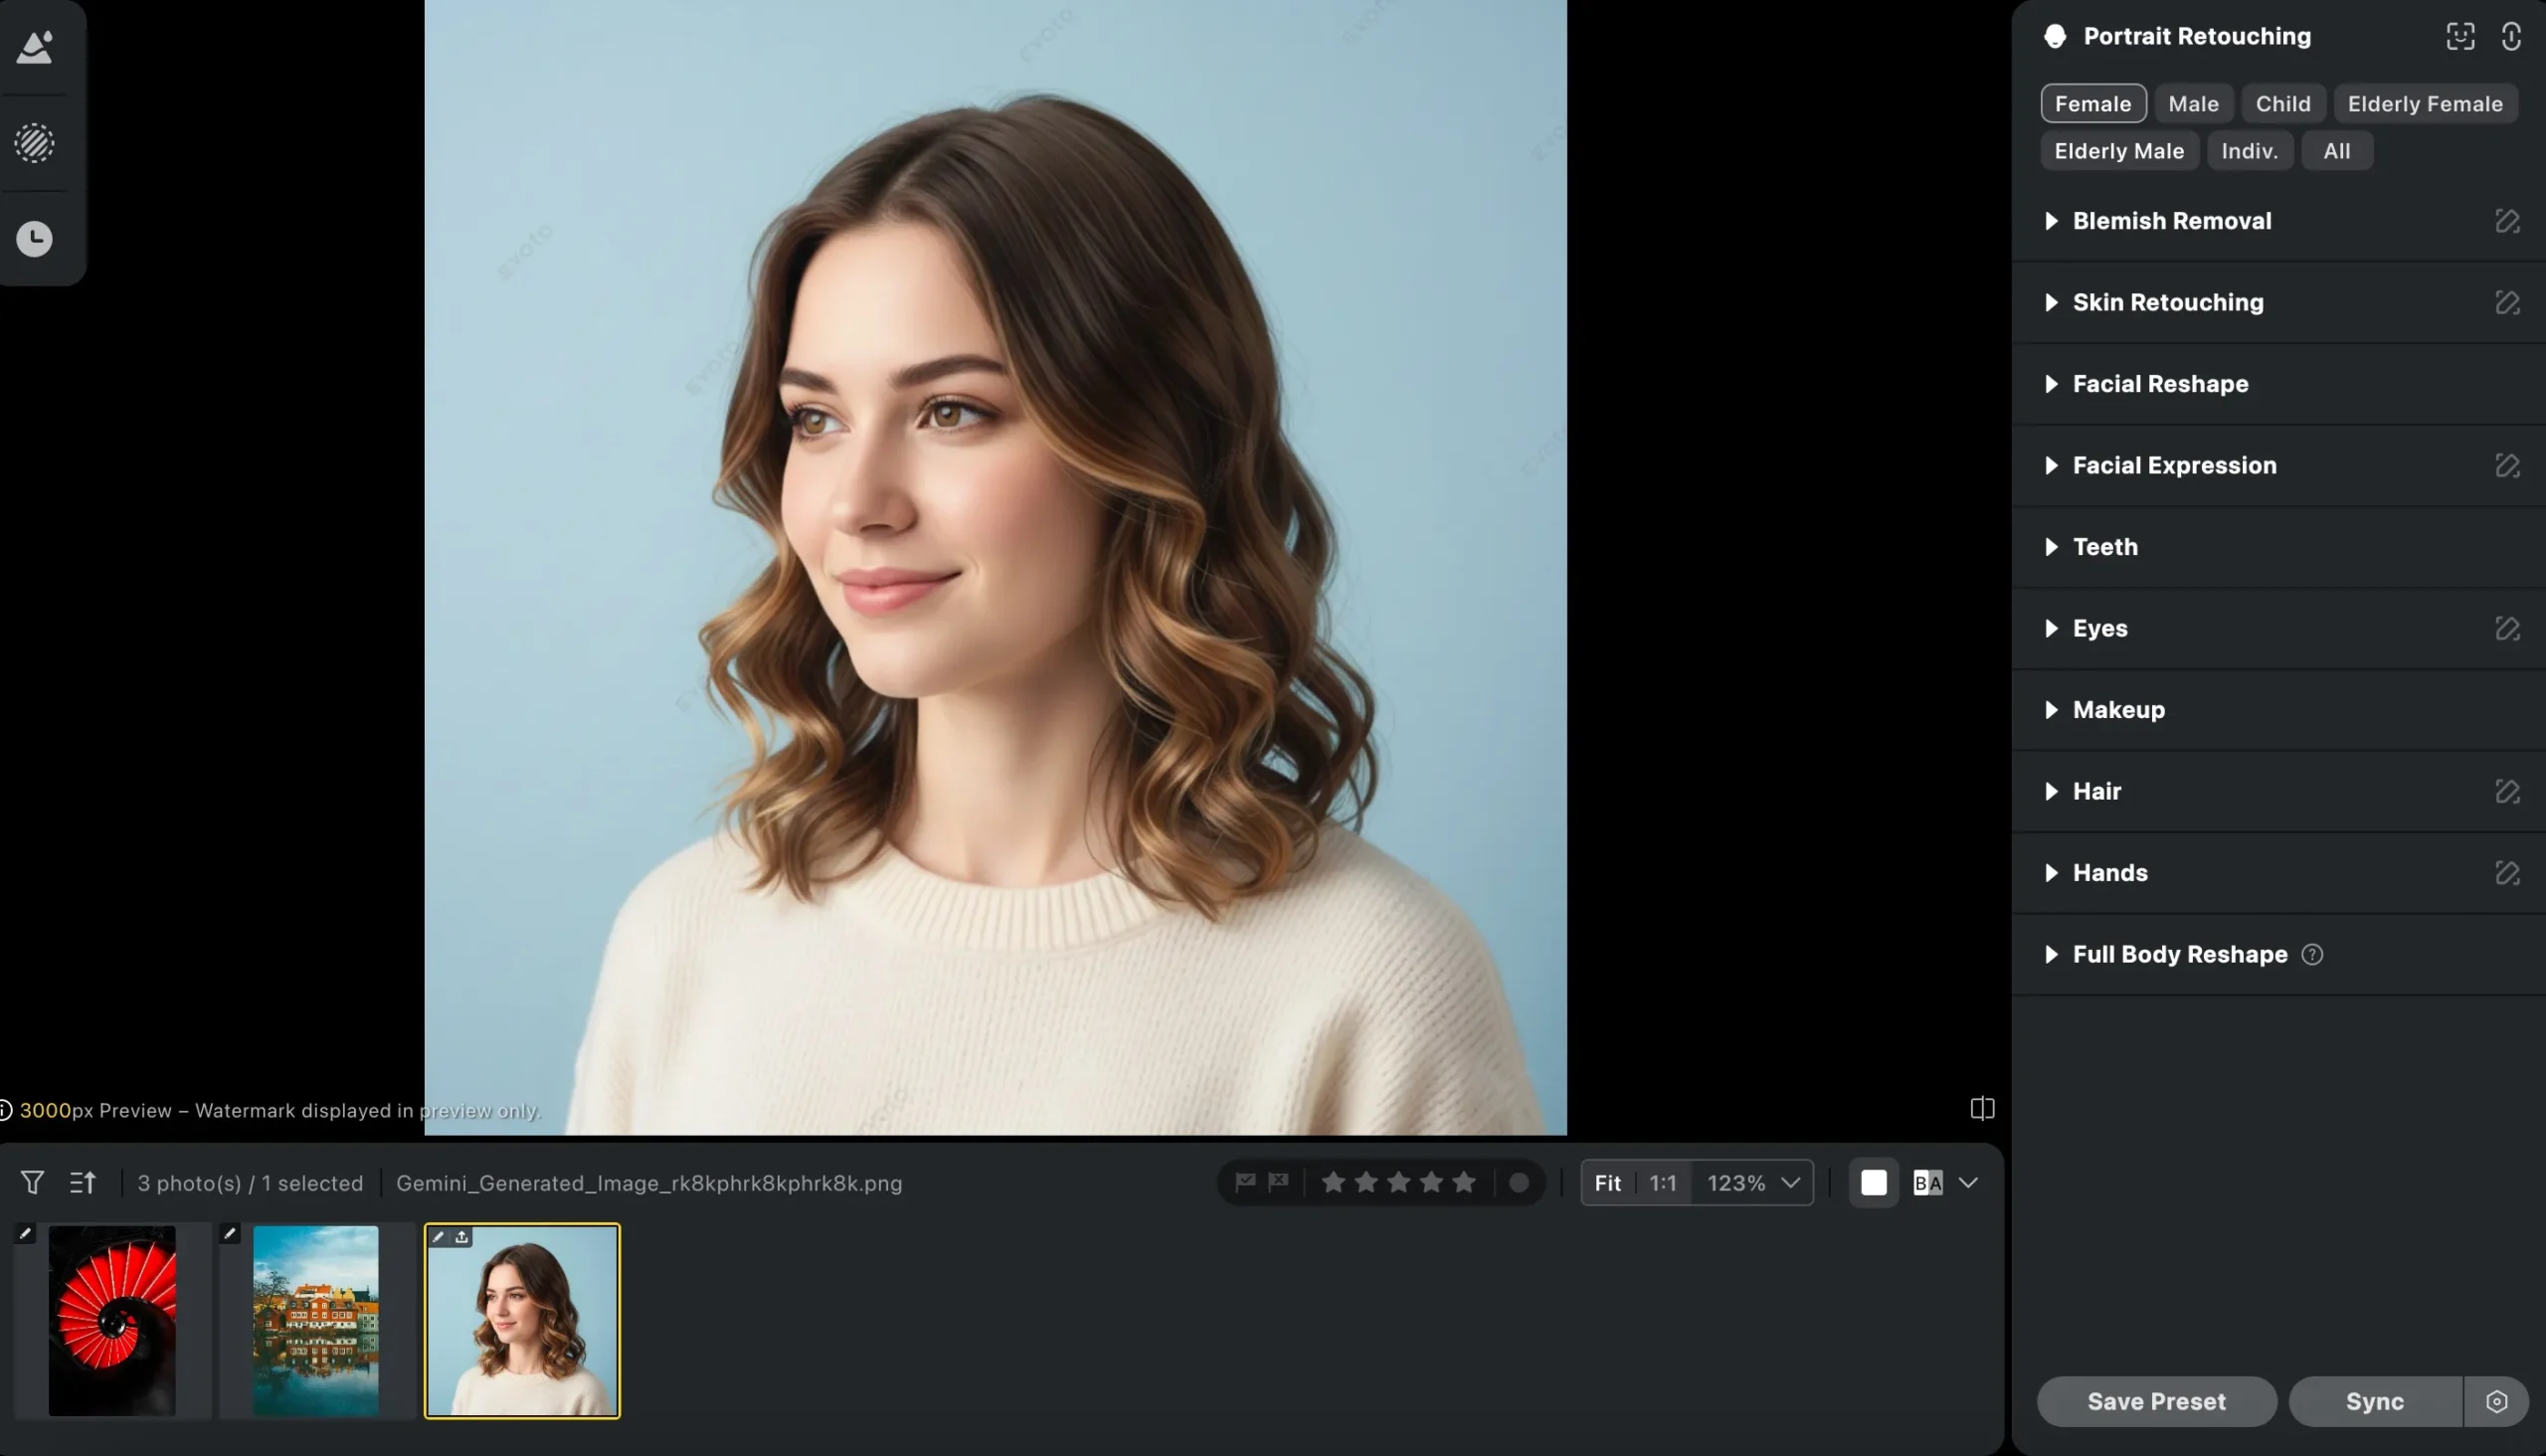This screenshot has width=2546, height=1456.
Task: Open the zoom percentage dropdown
Action: coord(1788,1182)
